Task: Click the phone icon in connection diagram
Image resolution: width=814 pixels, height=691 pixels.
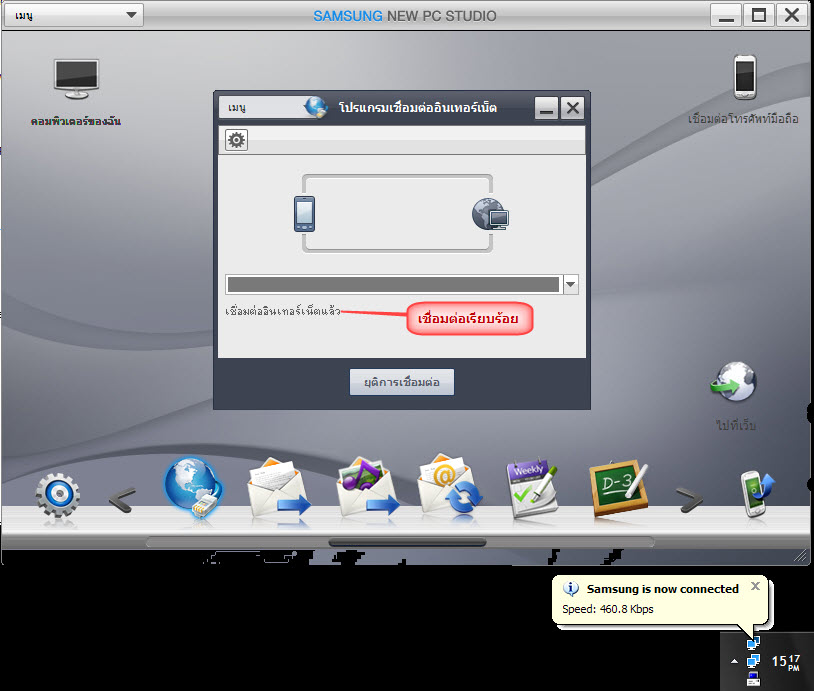Action: click(304, 214)
